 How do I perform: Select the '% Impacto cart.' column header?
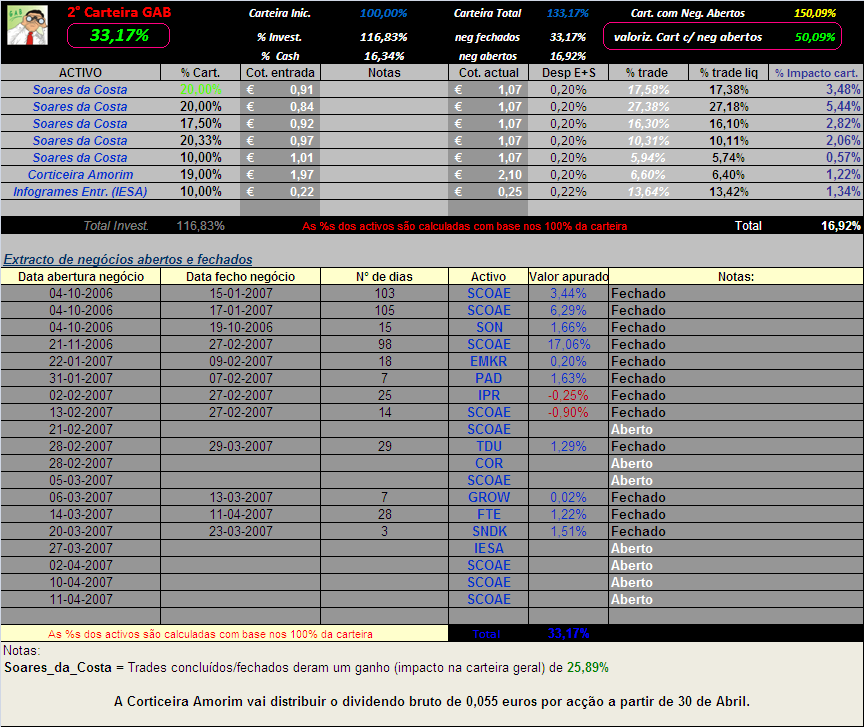click(x=816, y=73)
